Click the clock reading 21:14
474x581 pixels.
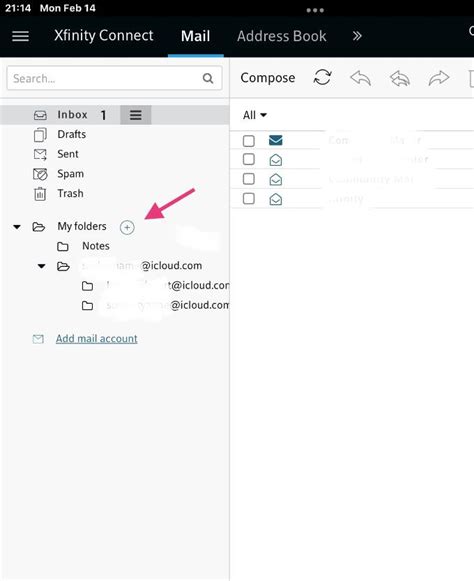[x=18, y=8]
